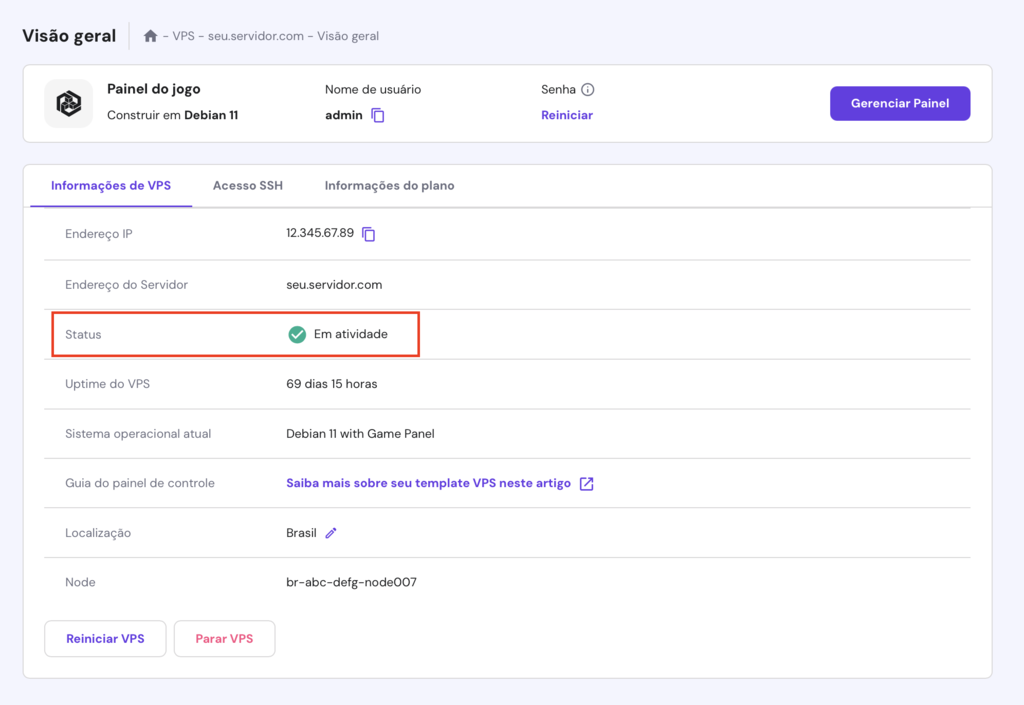Viewport: 1024px width, 705px height.
Task: Click the game panel logo icon
Action: (68, 103)
